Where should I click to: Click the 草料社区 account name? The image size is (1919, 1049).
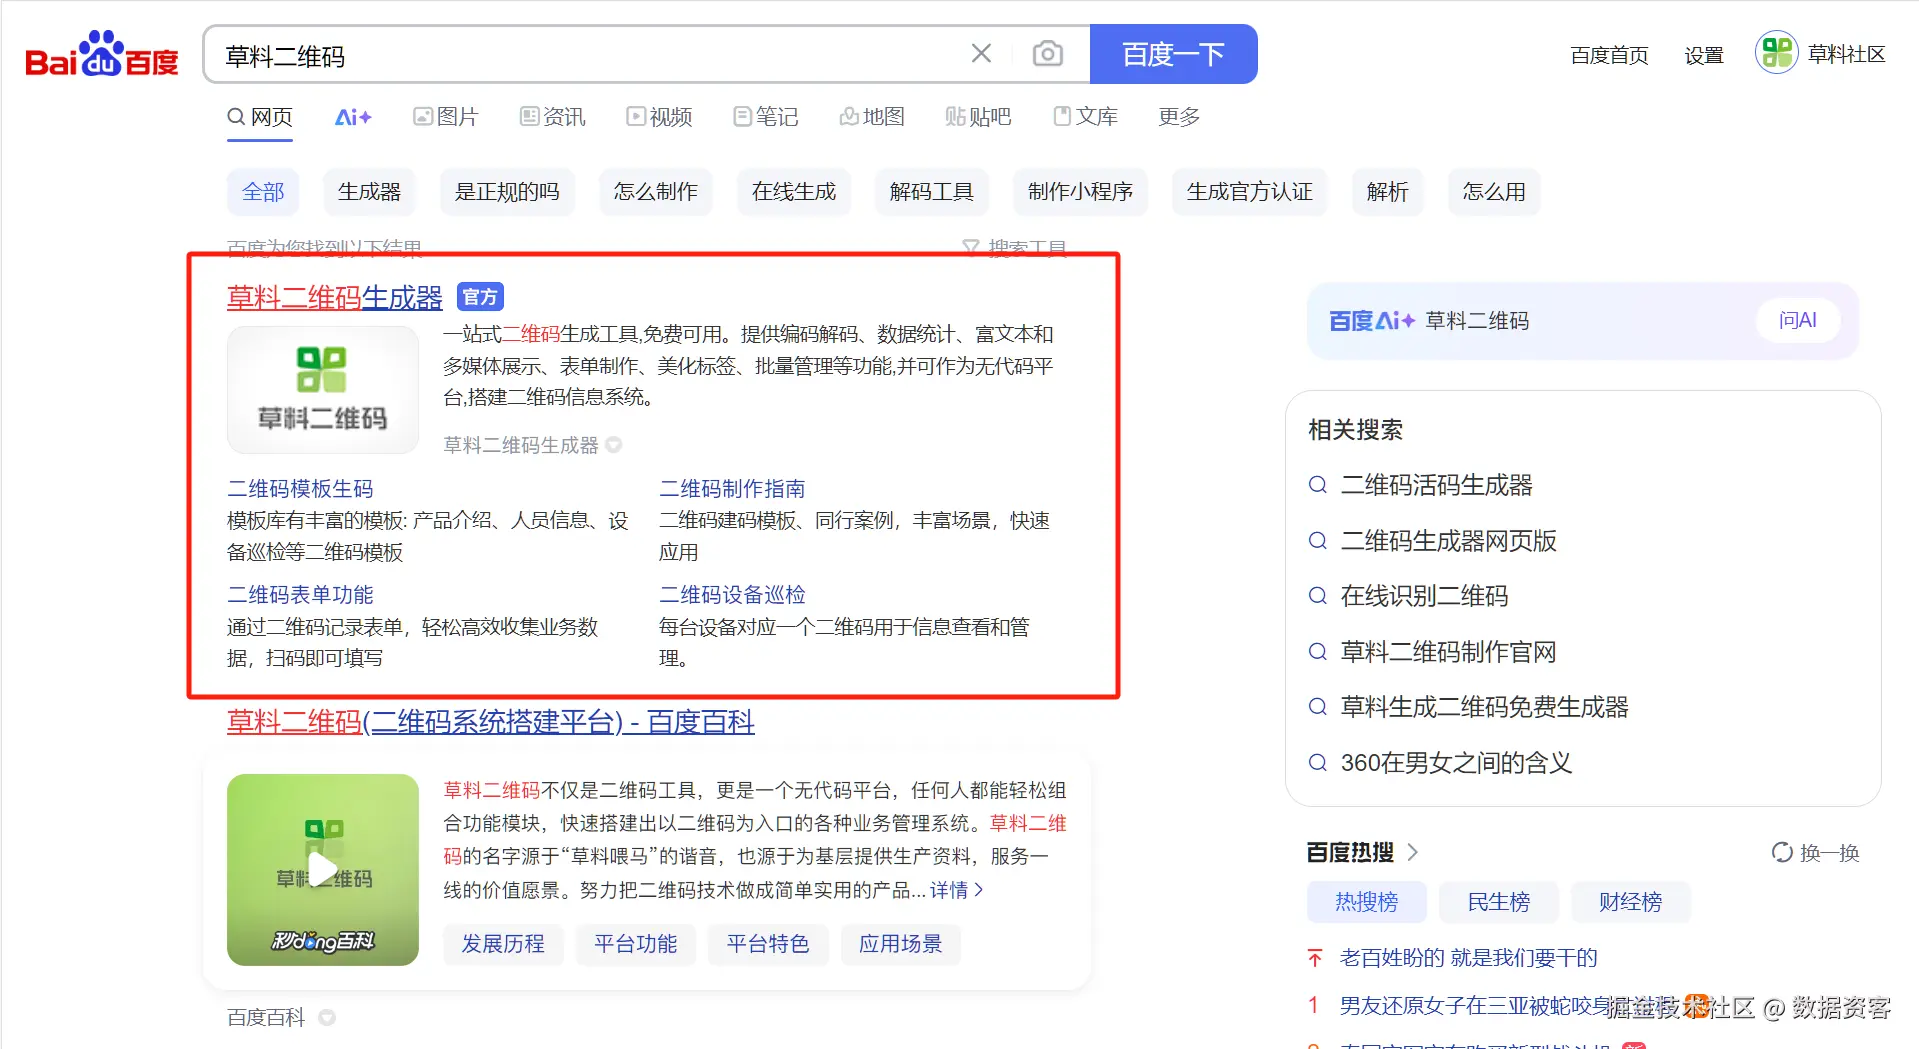click(x=1846, y=54)
